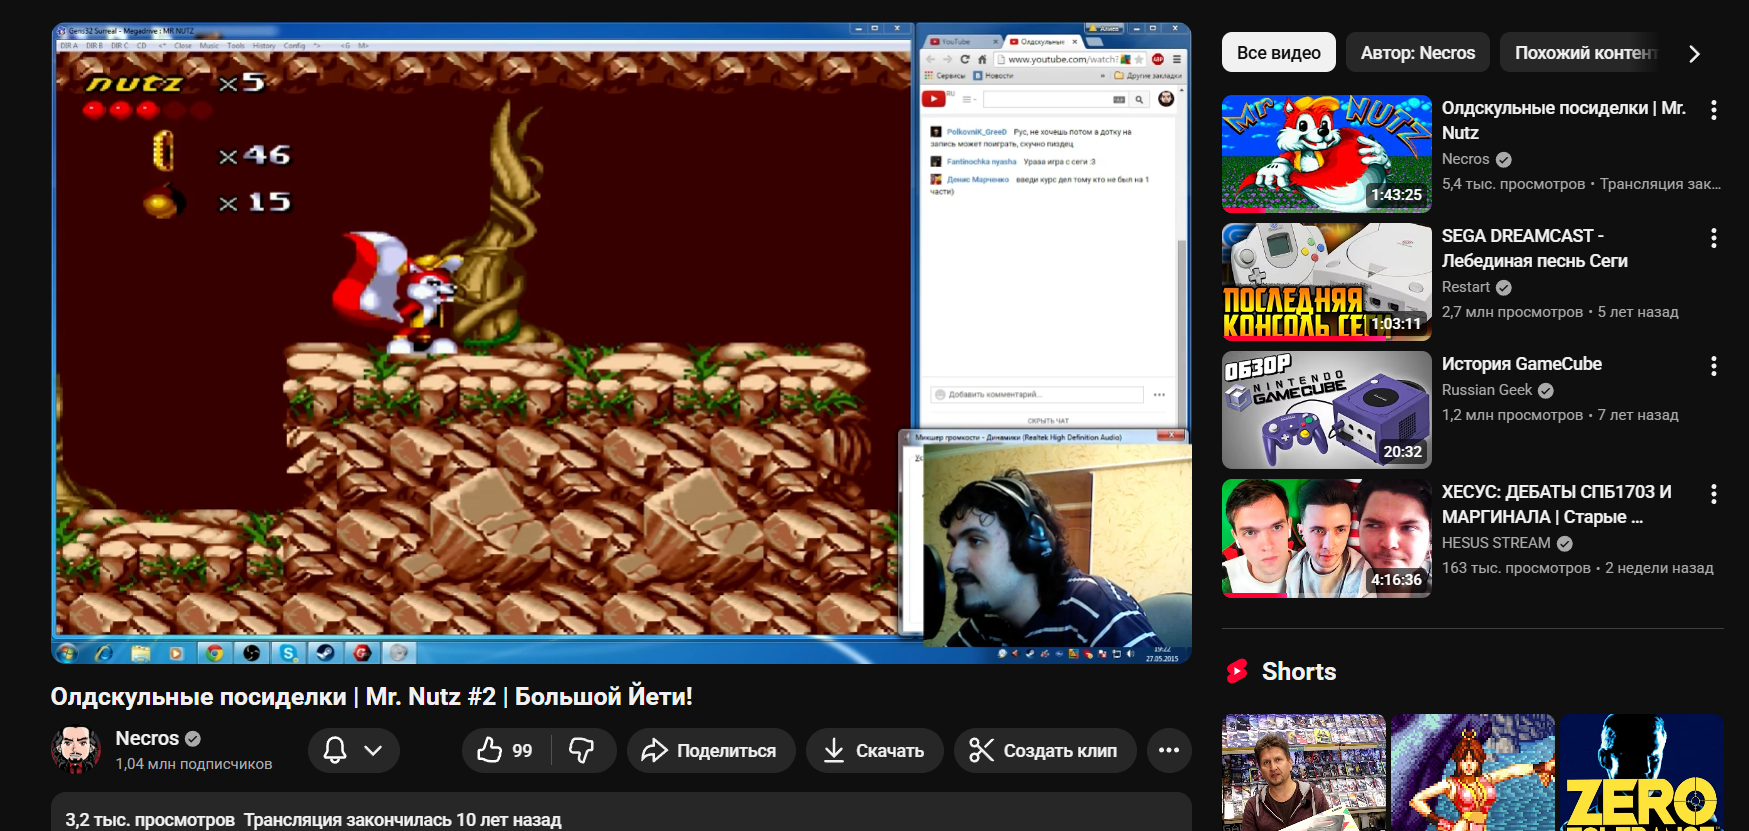The height and width of the screenshot is (831, 1749).
Task: Select the Все видео chip
Action: coord(1279,53)
